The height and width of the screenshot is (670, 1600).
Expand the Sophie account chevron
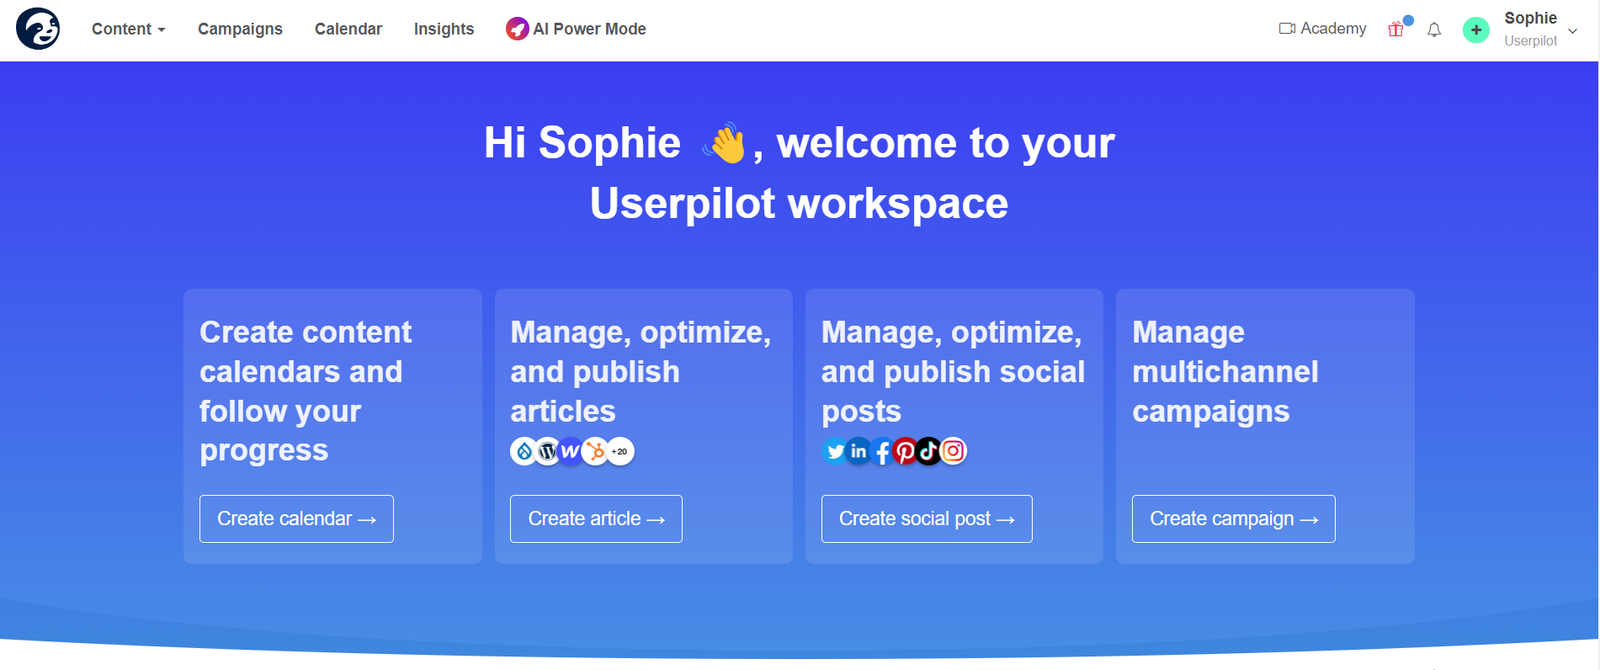[x=1573, y=31]
